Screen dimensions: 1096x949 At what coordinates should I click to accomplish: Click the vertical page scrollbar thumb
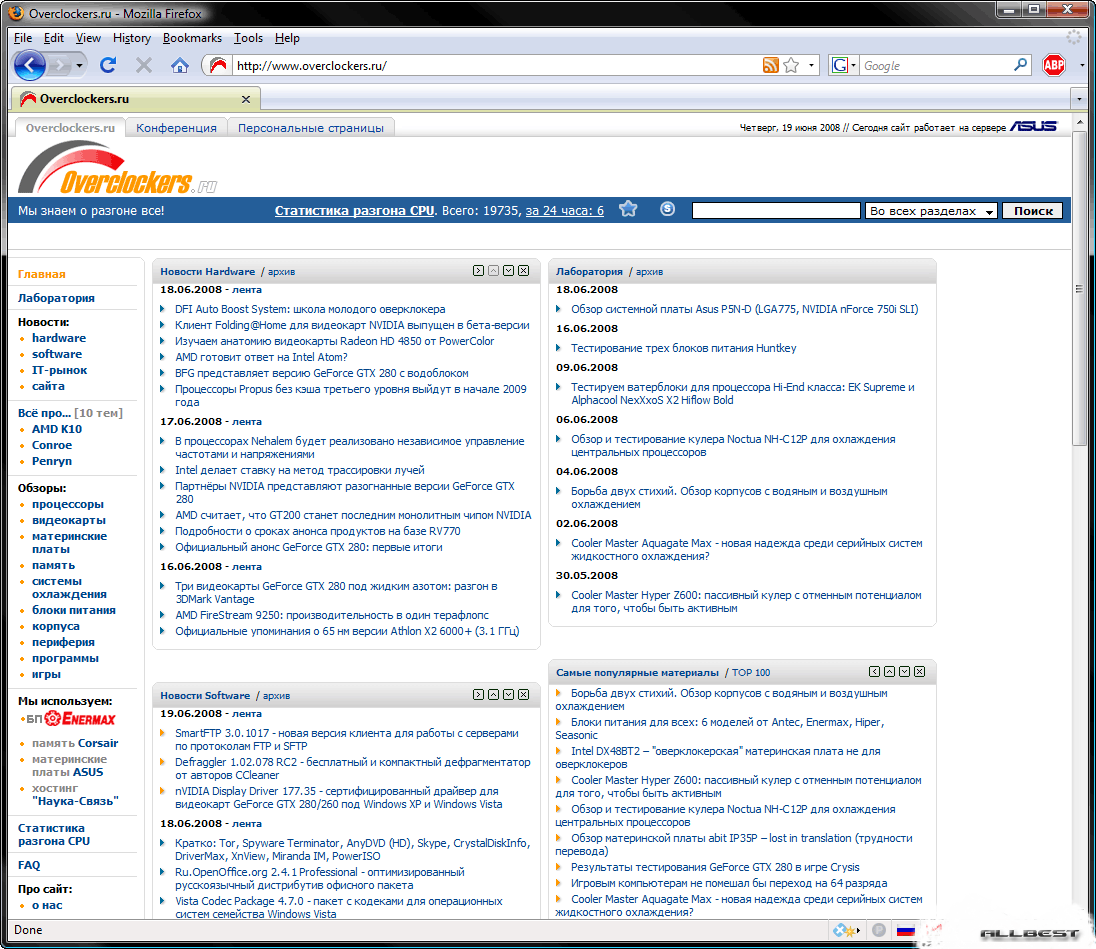click(1080, 287)
